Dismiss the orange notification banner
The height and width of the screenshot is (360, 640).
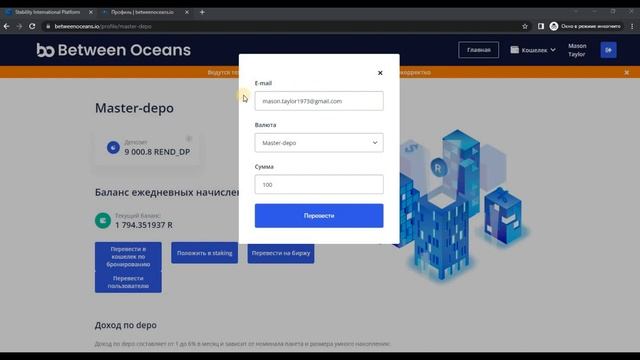(x=627, y=72)
